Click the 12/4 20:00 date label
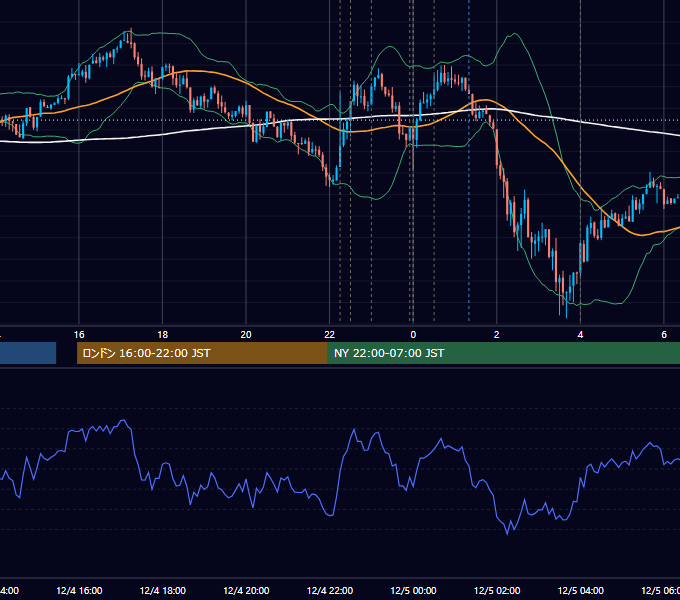This screenshot has height=600, width=680. point(246,590)
